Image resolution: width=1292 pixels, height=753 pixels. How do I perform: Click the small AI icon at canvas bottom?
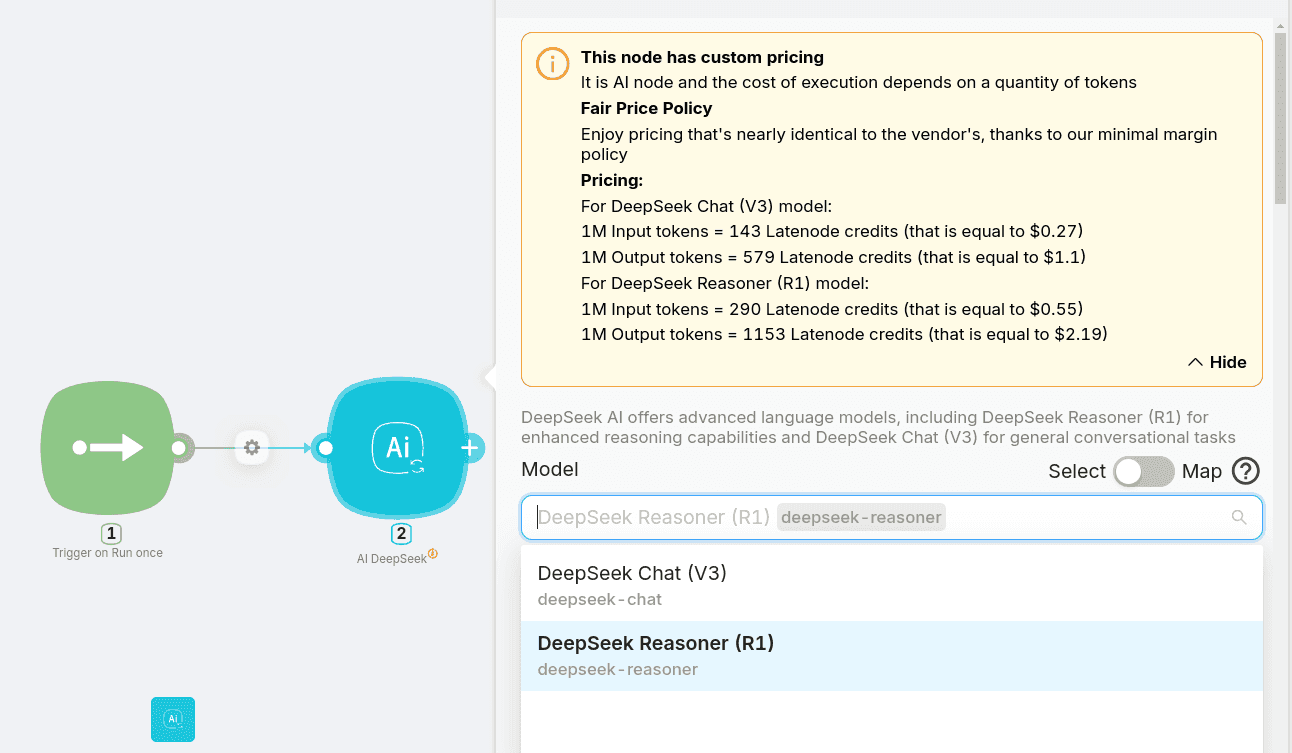173,719
